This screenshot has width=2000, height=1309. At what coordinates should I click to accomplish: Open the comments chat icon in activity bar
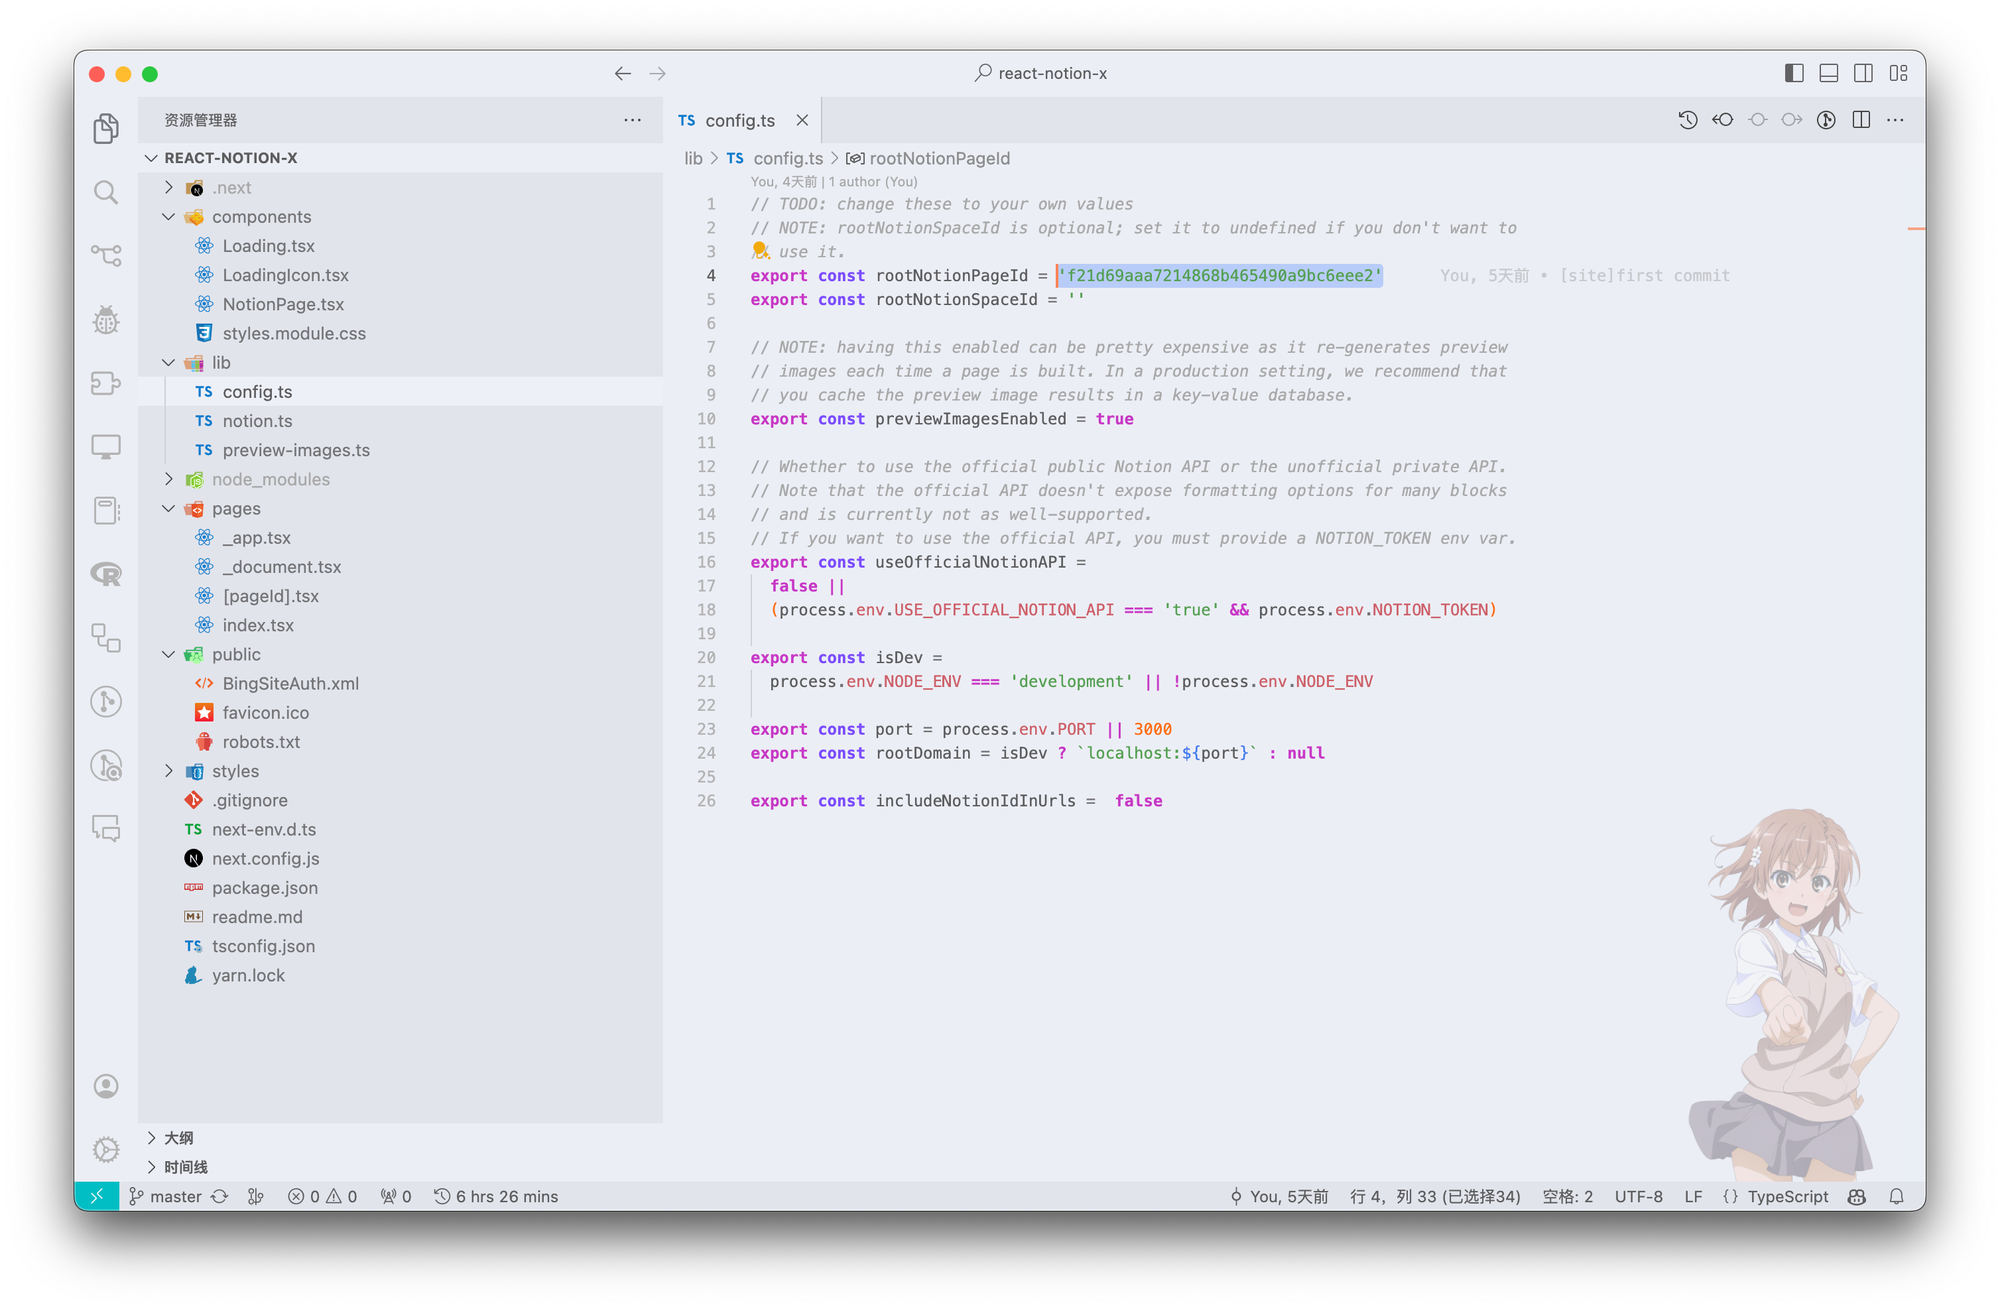(106, 828)
